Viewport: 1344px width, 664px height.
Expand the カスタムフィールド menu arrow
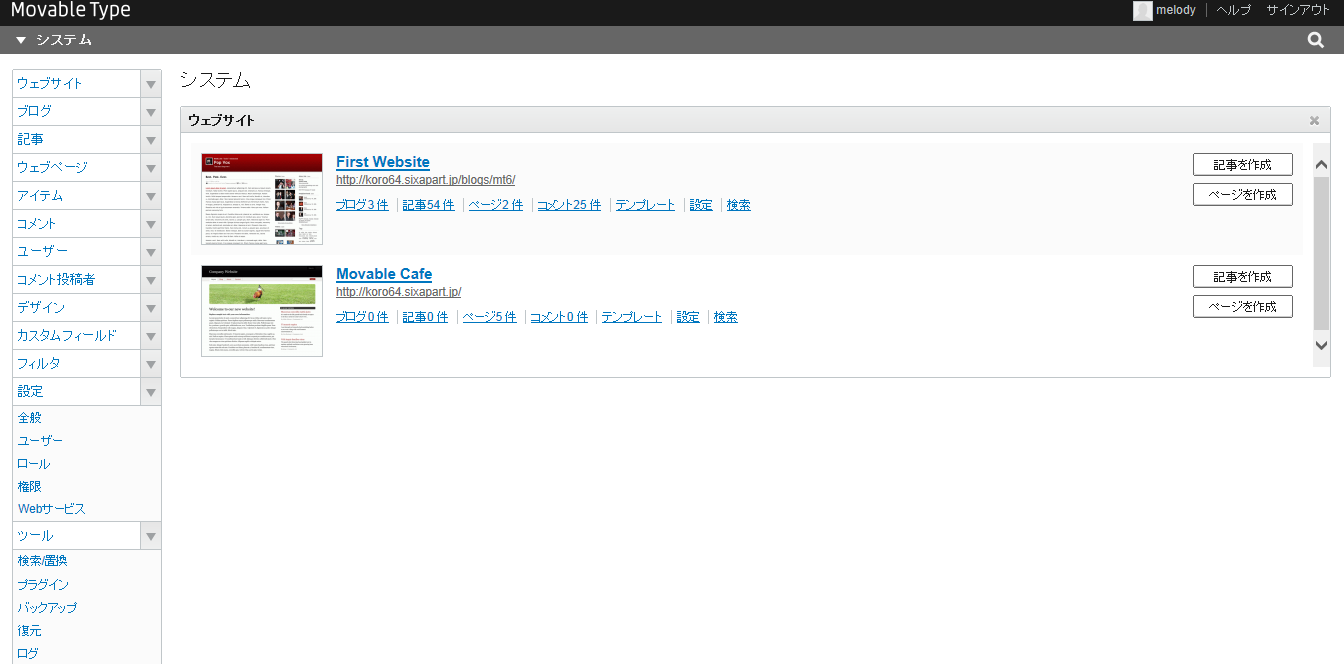pos(151,336)
